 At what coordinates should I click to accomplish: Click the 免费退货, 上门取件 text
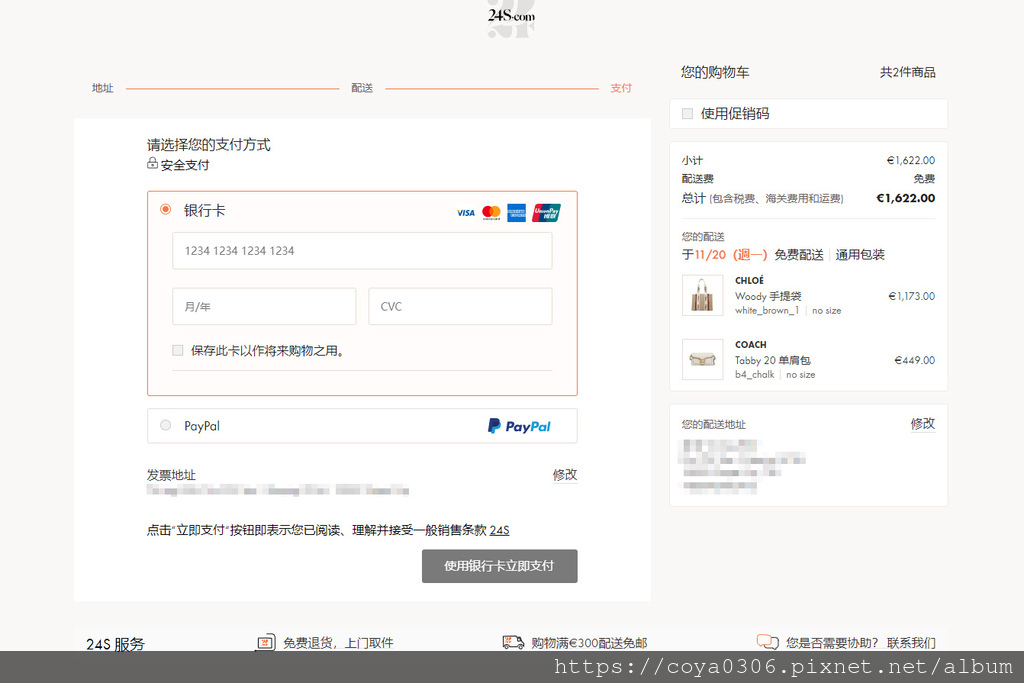click(338, 643)
